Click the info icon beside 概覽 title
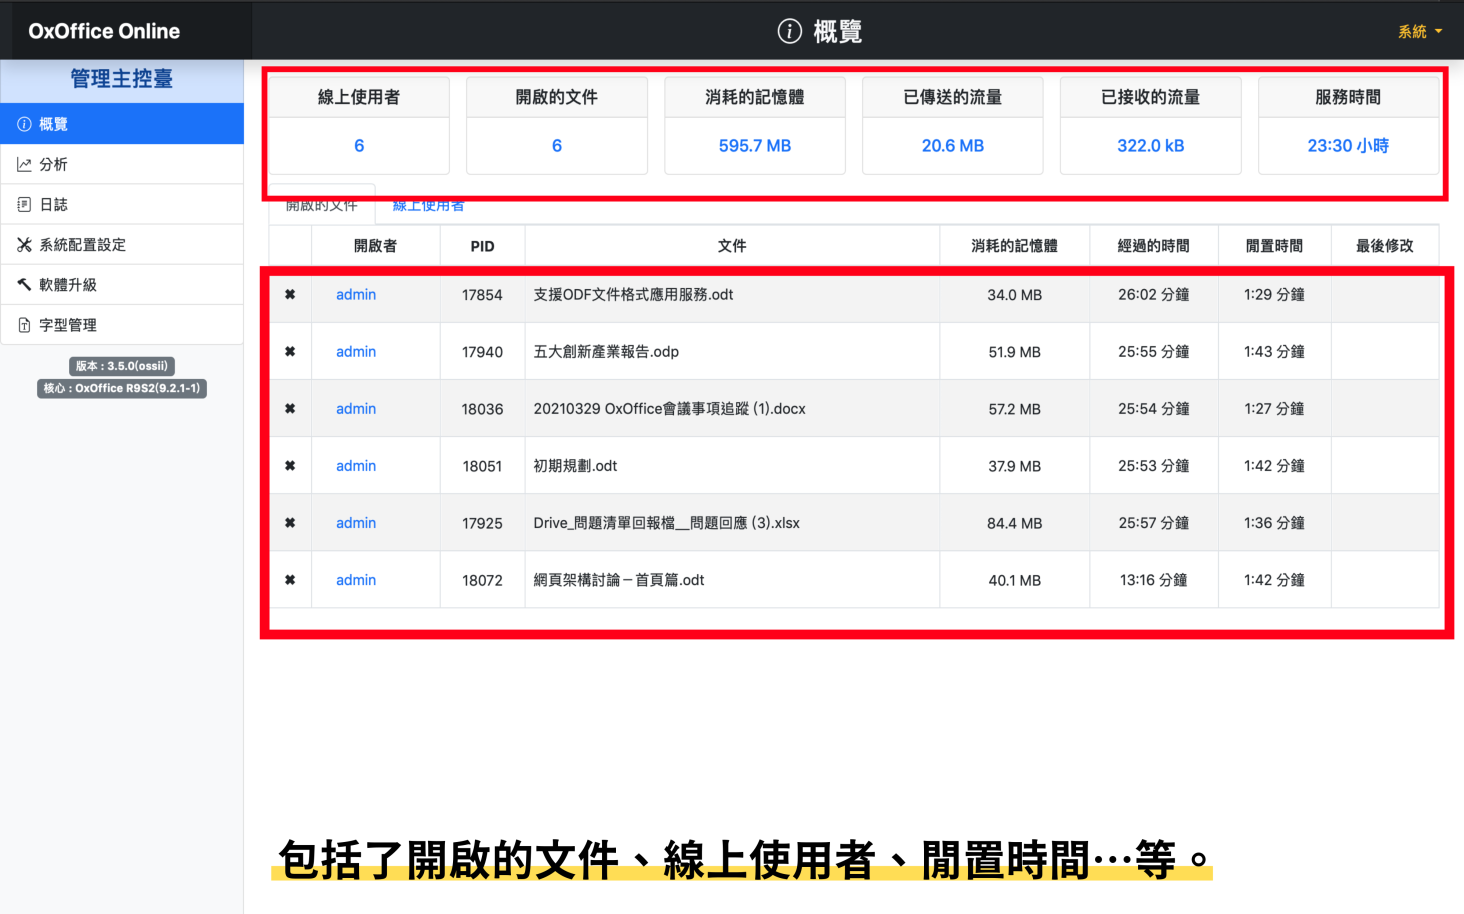Screen dimensions: 1464x914 (789, 31)
